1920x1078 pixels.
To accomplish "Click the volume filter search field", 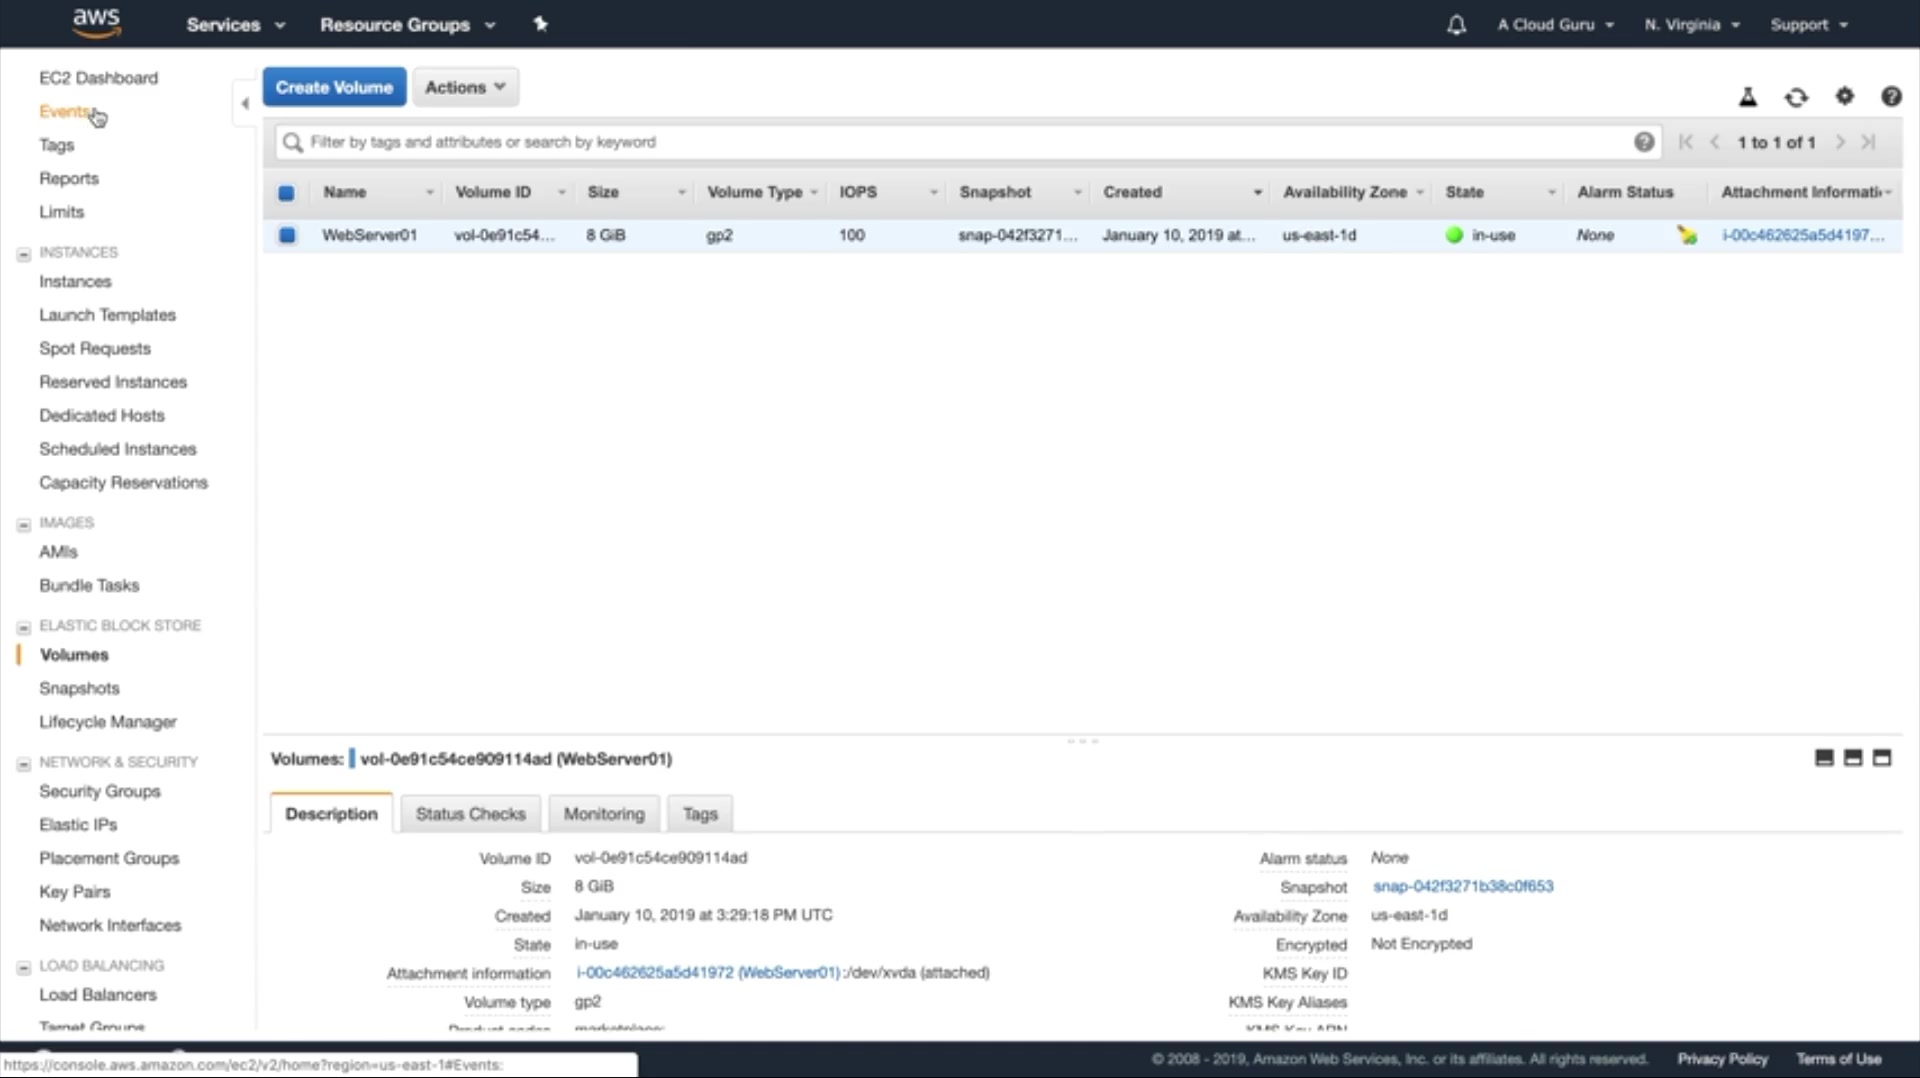I will [967, 142].
